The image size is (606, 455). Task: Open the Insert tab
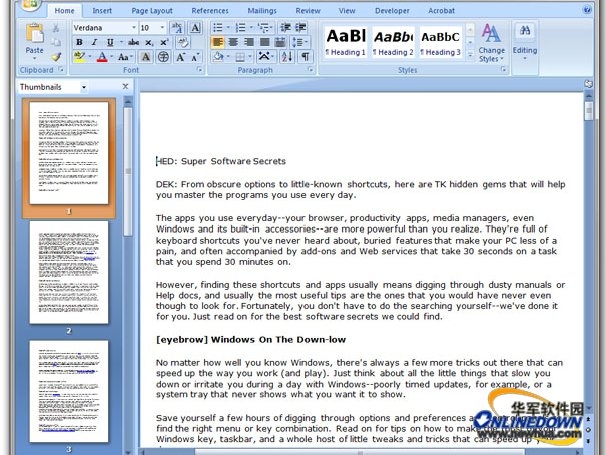102,11
